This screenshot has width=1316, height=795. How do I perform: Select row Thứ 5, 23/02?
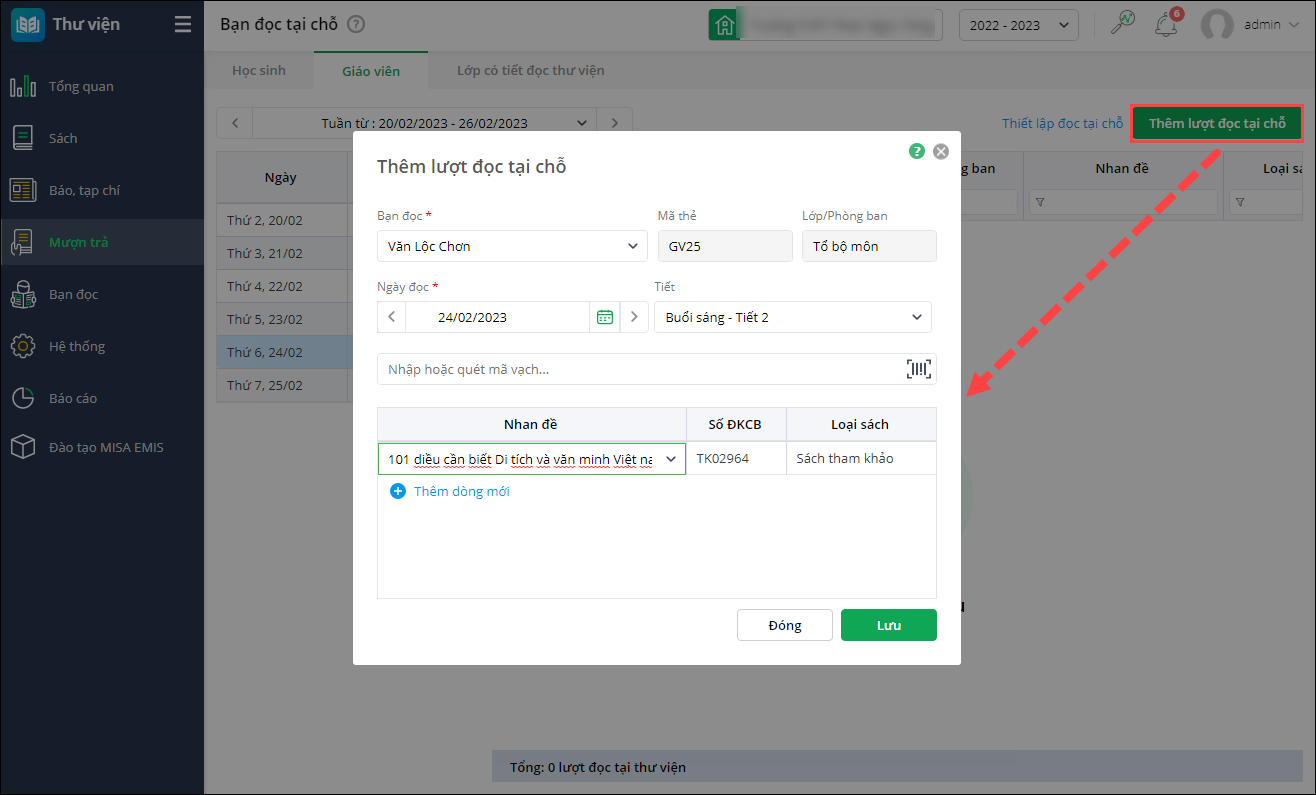click(281, 319)
